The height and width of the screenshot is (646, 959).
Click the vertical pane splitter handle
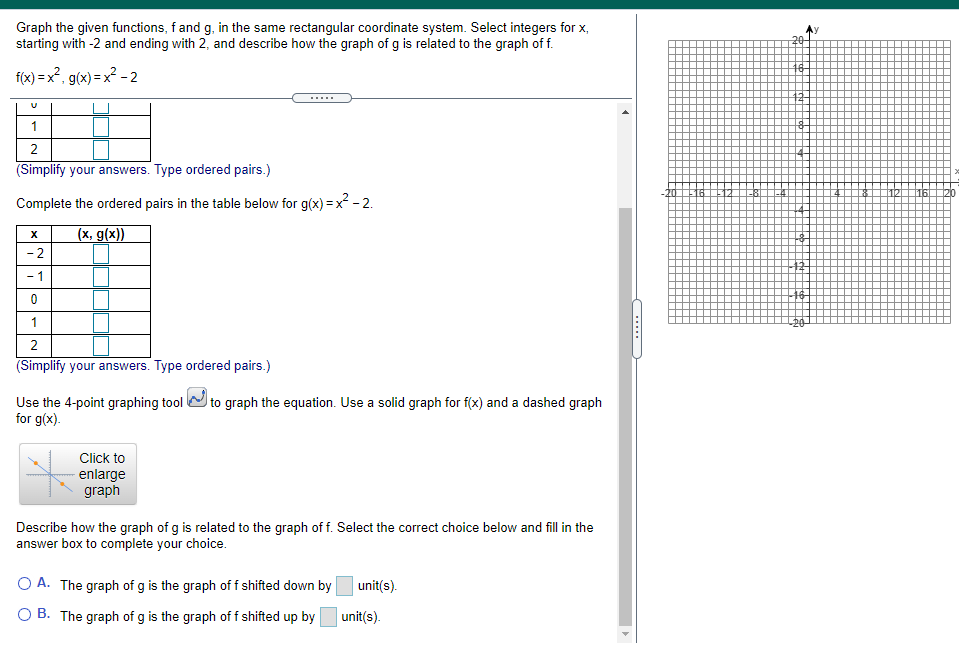(x=637, y=329)
